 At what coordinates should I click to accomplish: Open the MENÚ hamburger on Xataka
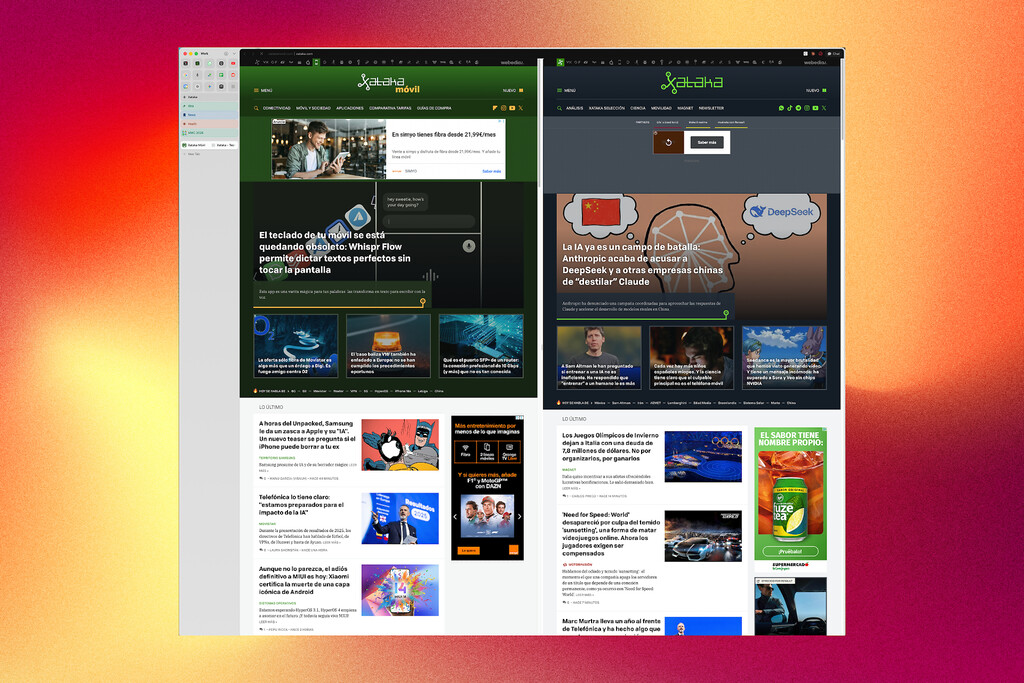(558, 89)
